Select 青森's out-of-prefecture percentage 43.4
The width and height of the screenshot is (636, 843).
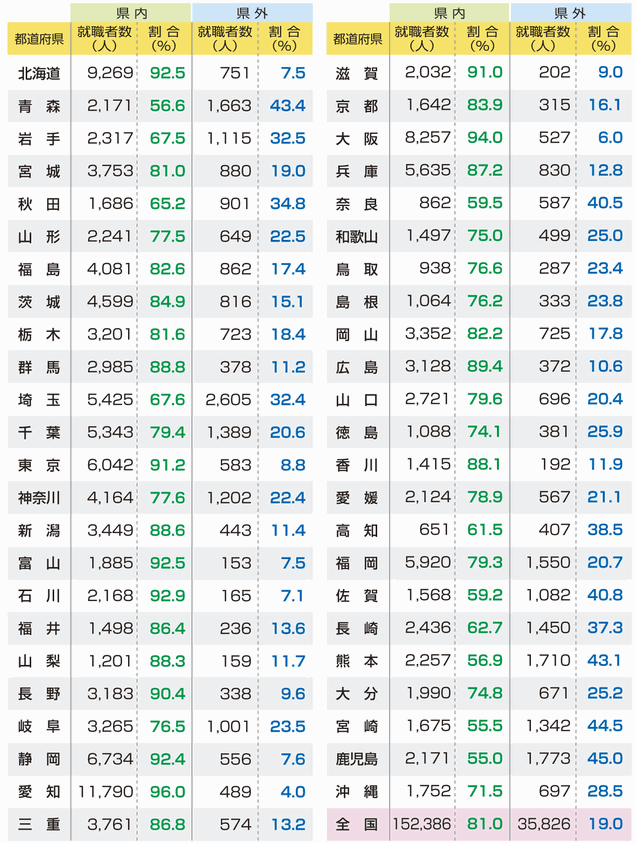[287, 105]
